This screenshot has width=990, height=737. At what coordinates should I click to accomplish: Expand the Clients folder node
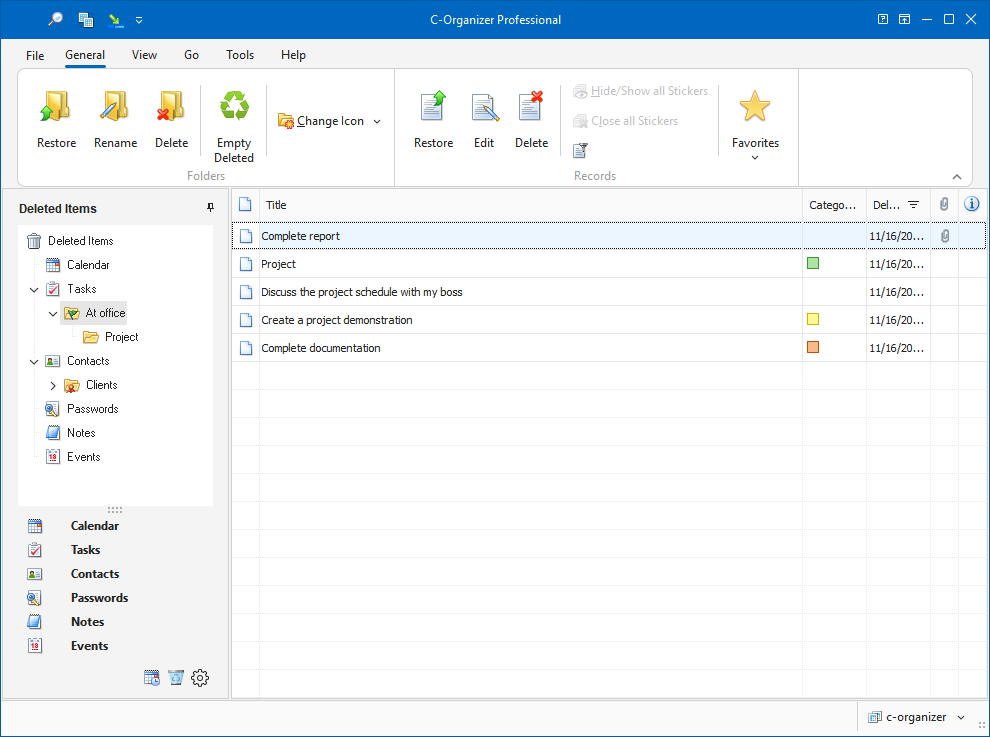click(53, 385)
